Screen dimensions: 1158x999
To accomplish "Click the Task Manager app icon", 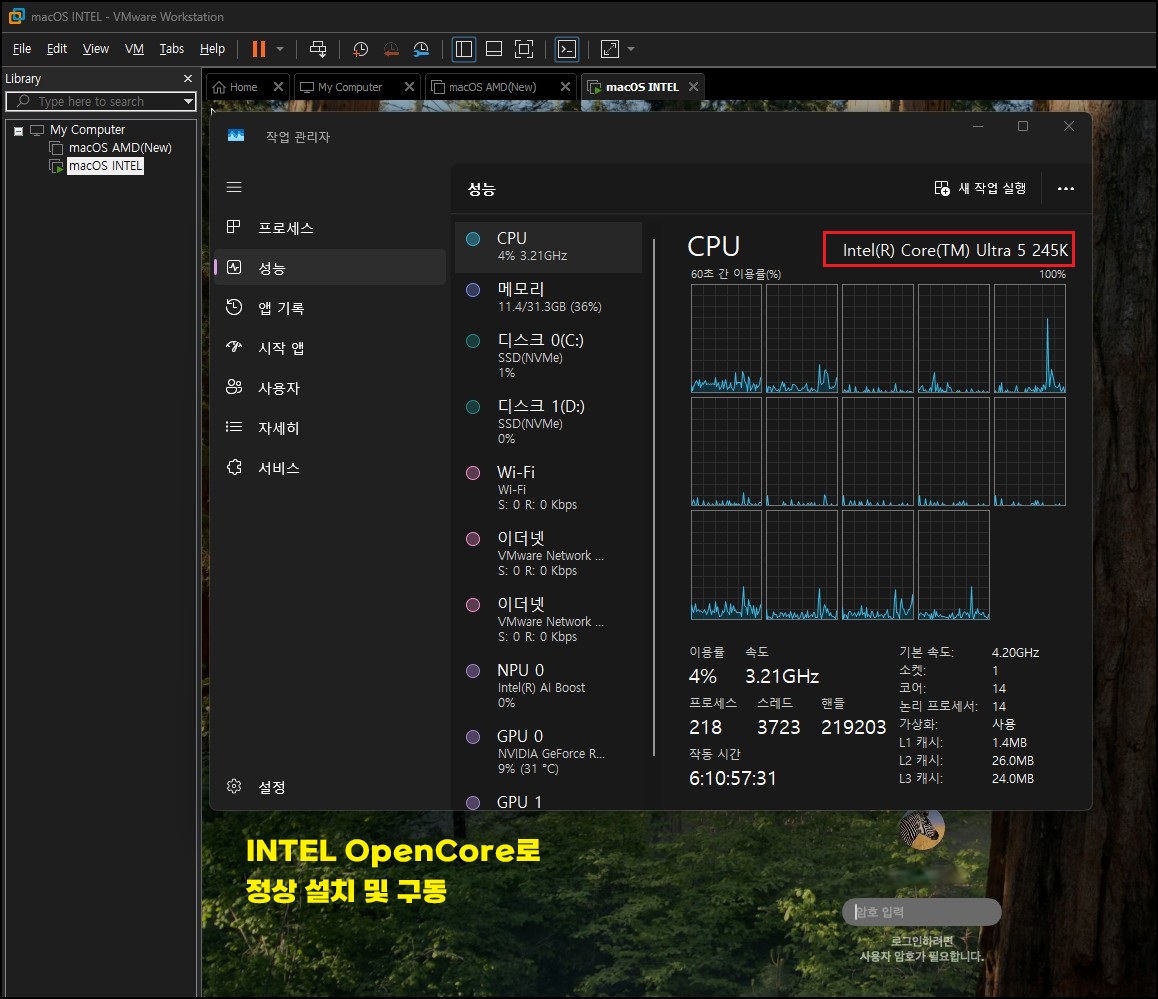I will click(x=236, y=135).
